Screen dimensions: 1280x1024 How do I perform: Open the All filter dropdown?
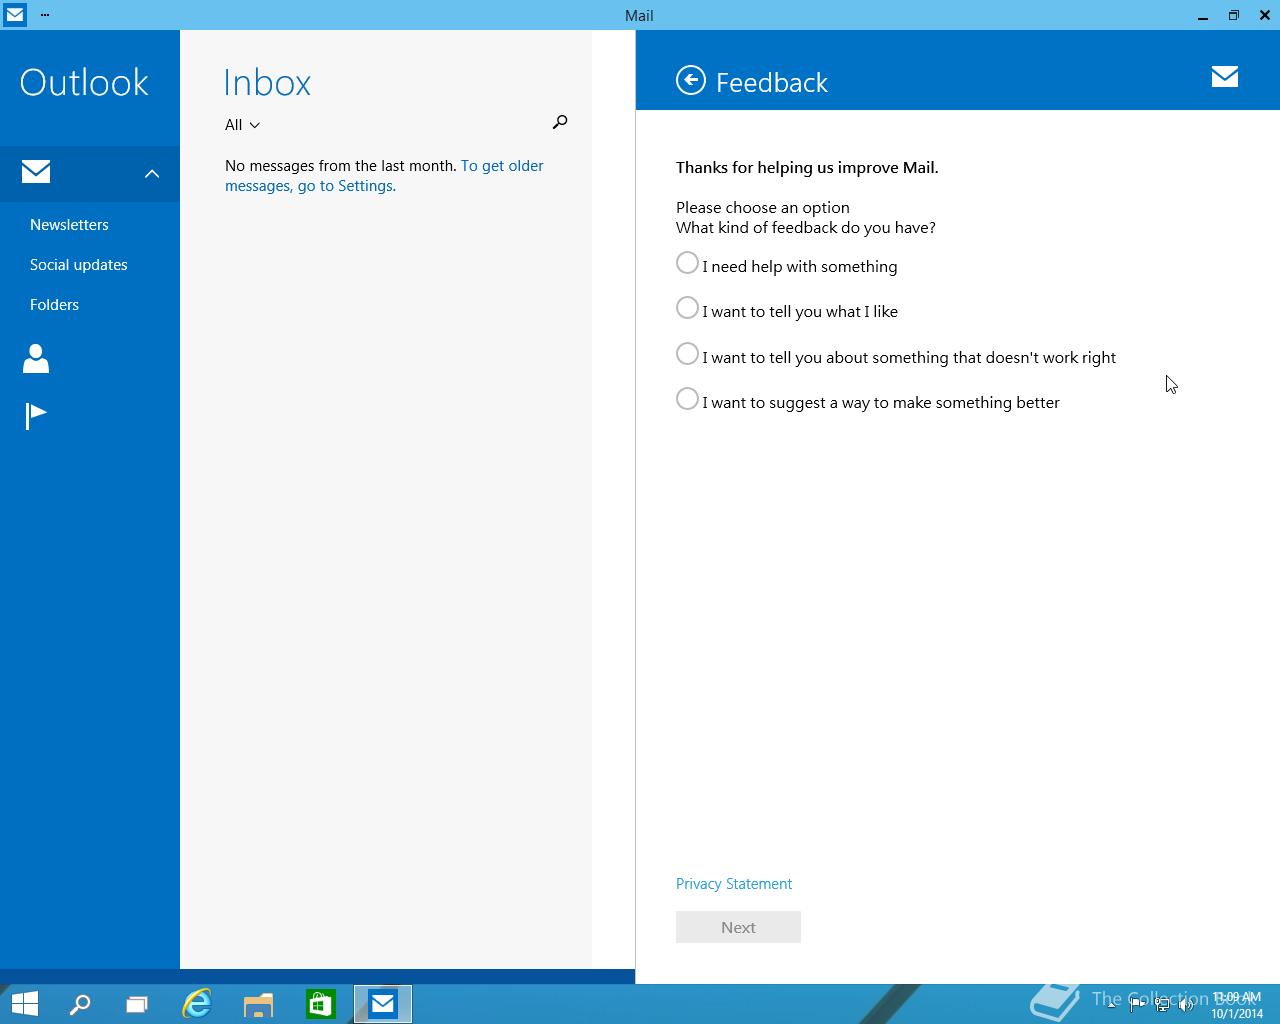coord(242,125)
